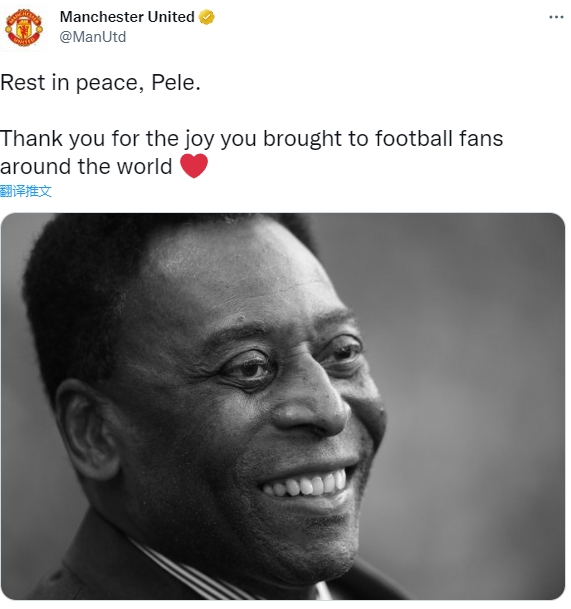Click the man's smiling teeth in the photo

[x=305, y=484]
